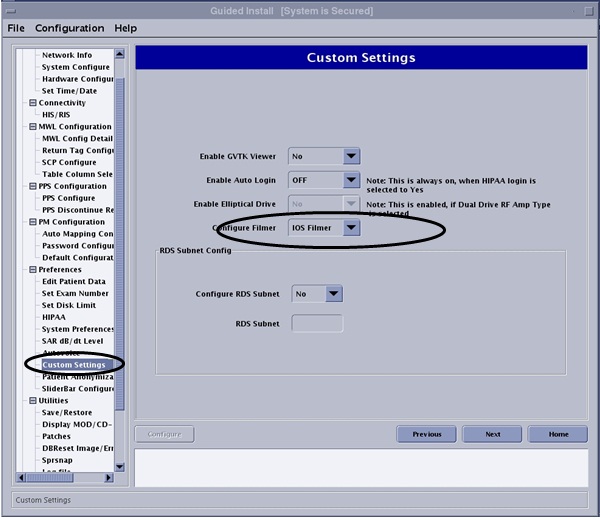Click the Next button
600x520 pixels.
493,435
